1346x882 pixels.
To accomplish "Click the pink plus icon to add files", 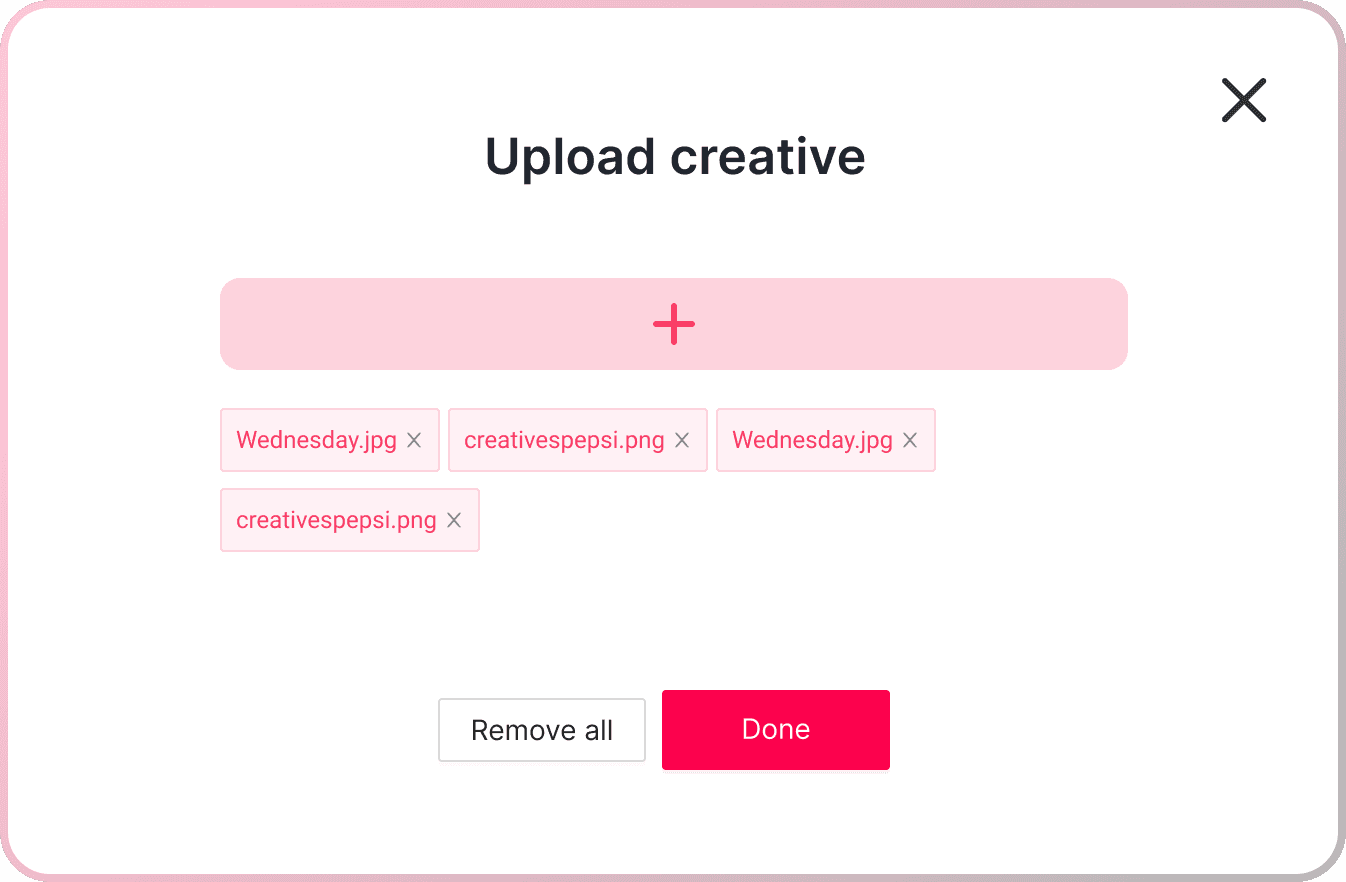I will 674,324.
